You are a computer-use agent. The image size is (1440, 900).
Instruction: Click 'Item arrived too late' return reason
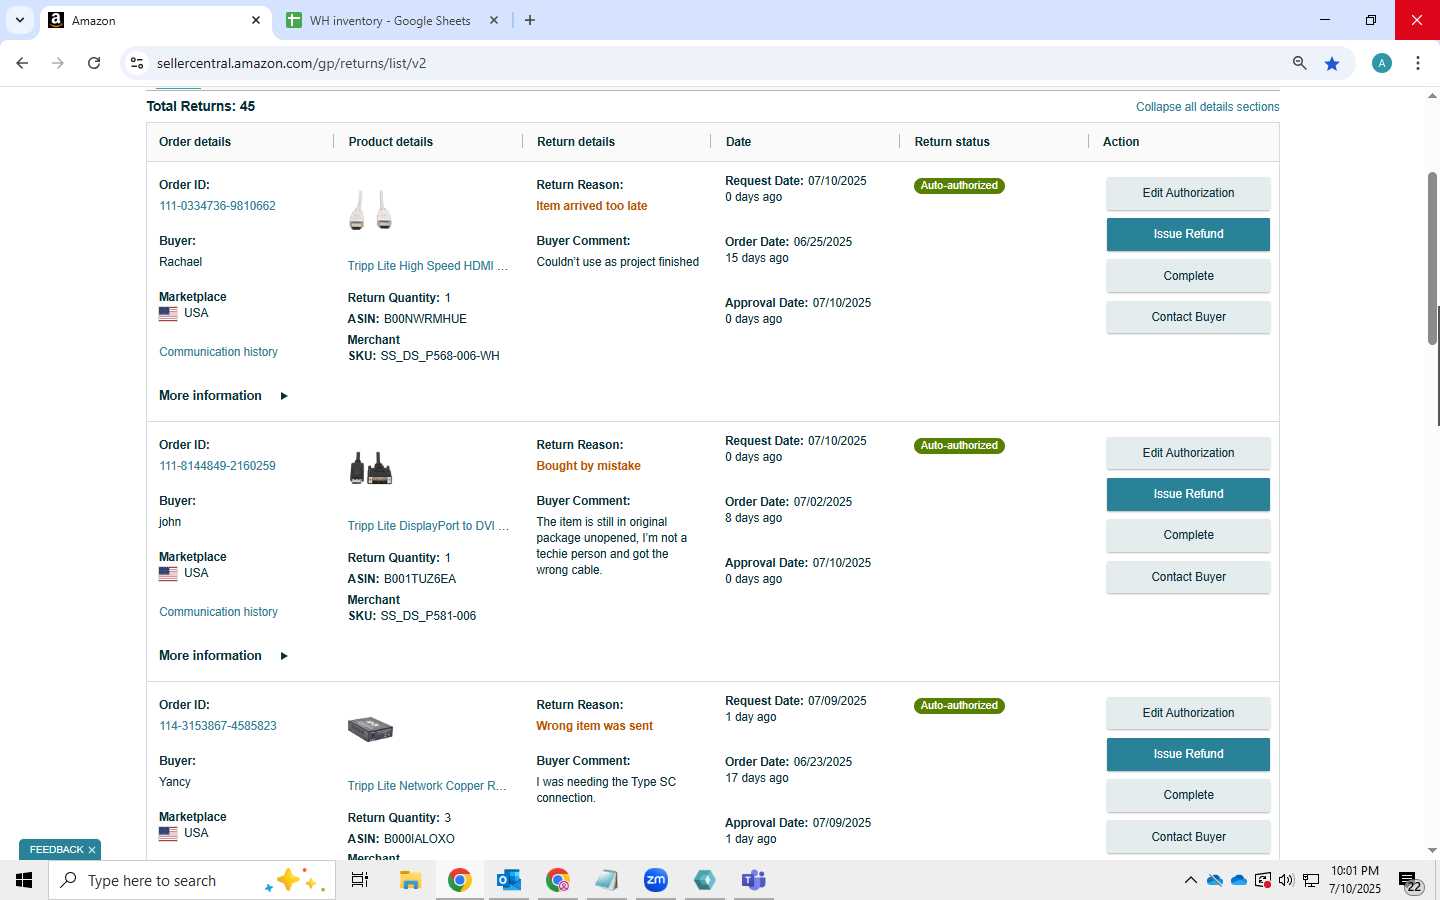click(x=592, y=206)
